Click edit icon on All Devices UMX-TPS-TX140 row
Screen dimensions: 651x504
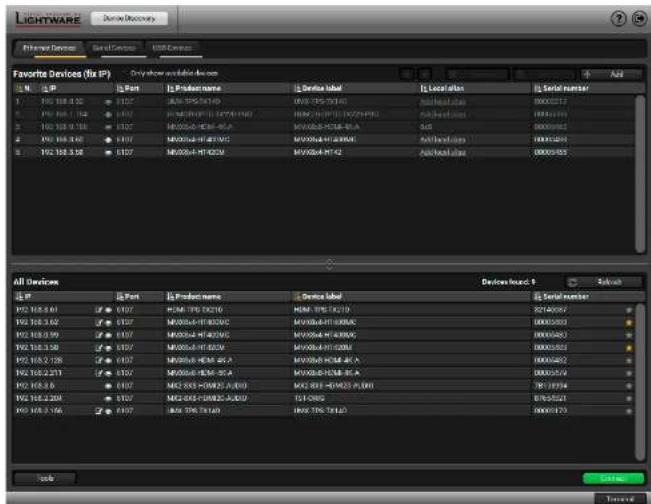[x=99, y=411]
